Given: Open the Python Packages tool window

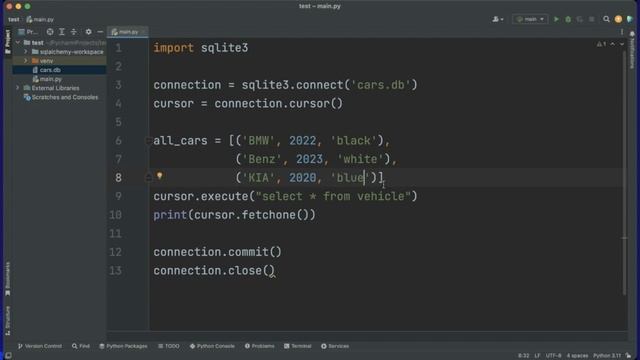Looking at the screenshot, I should point(123,346).
